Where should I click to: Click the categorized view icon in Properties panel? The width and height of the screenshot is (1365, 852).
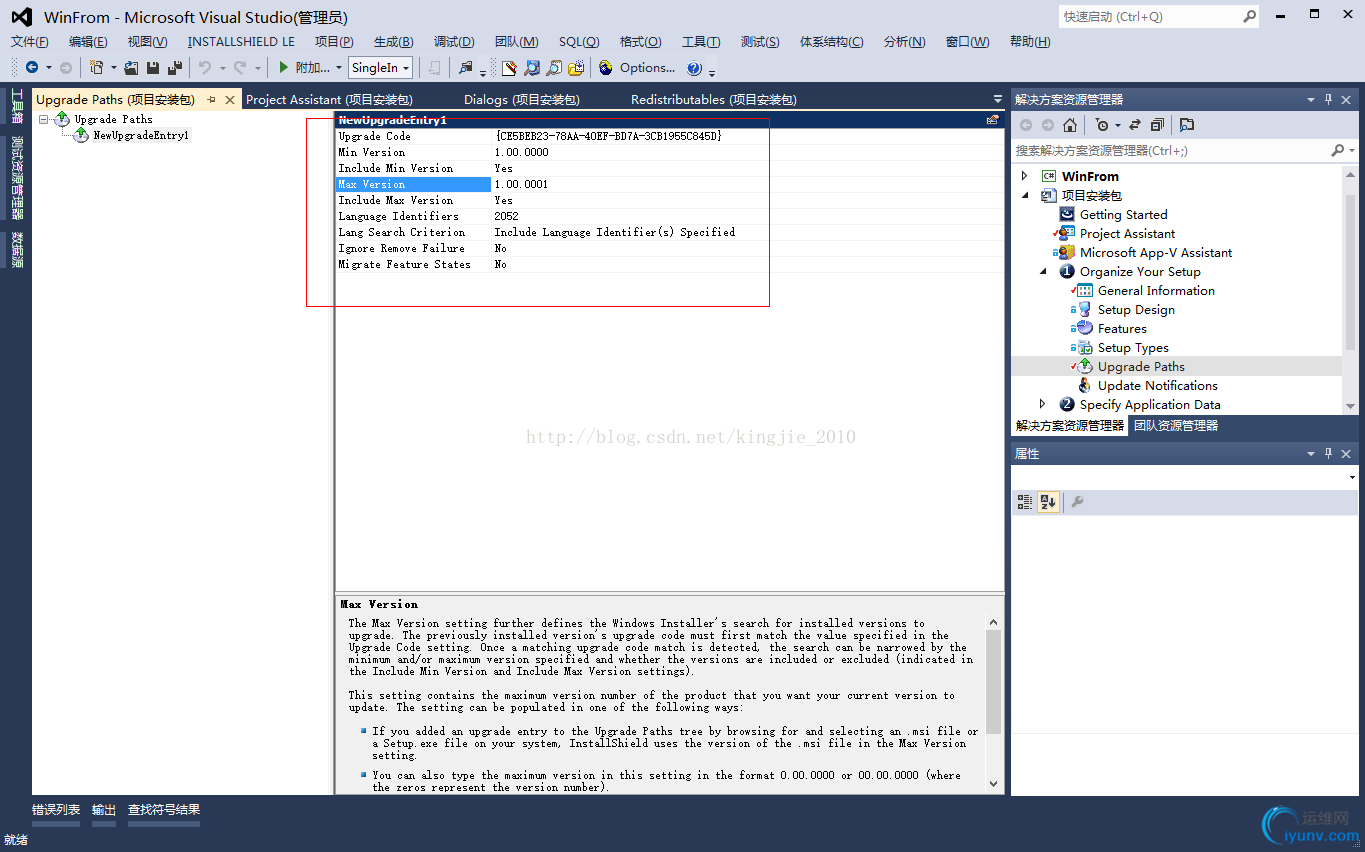tap(1025, 502)
